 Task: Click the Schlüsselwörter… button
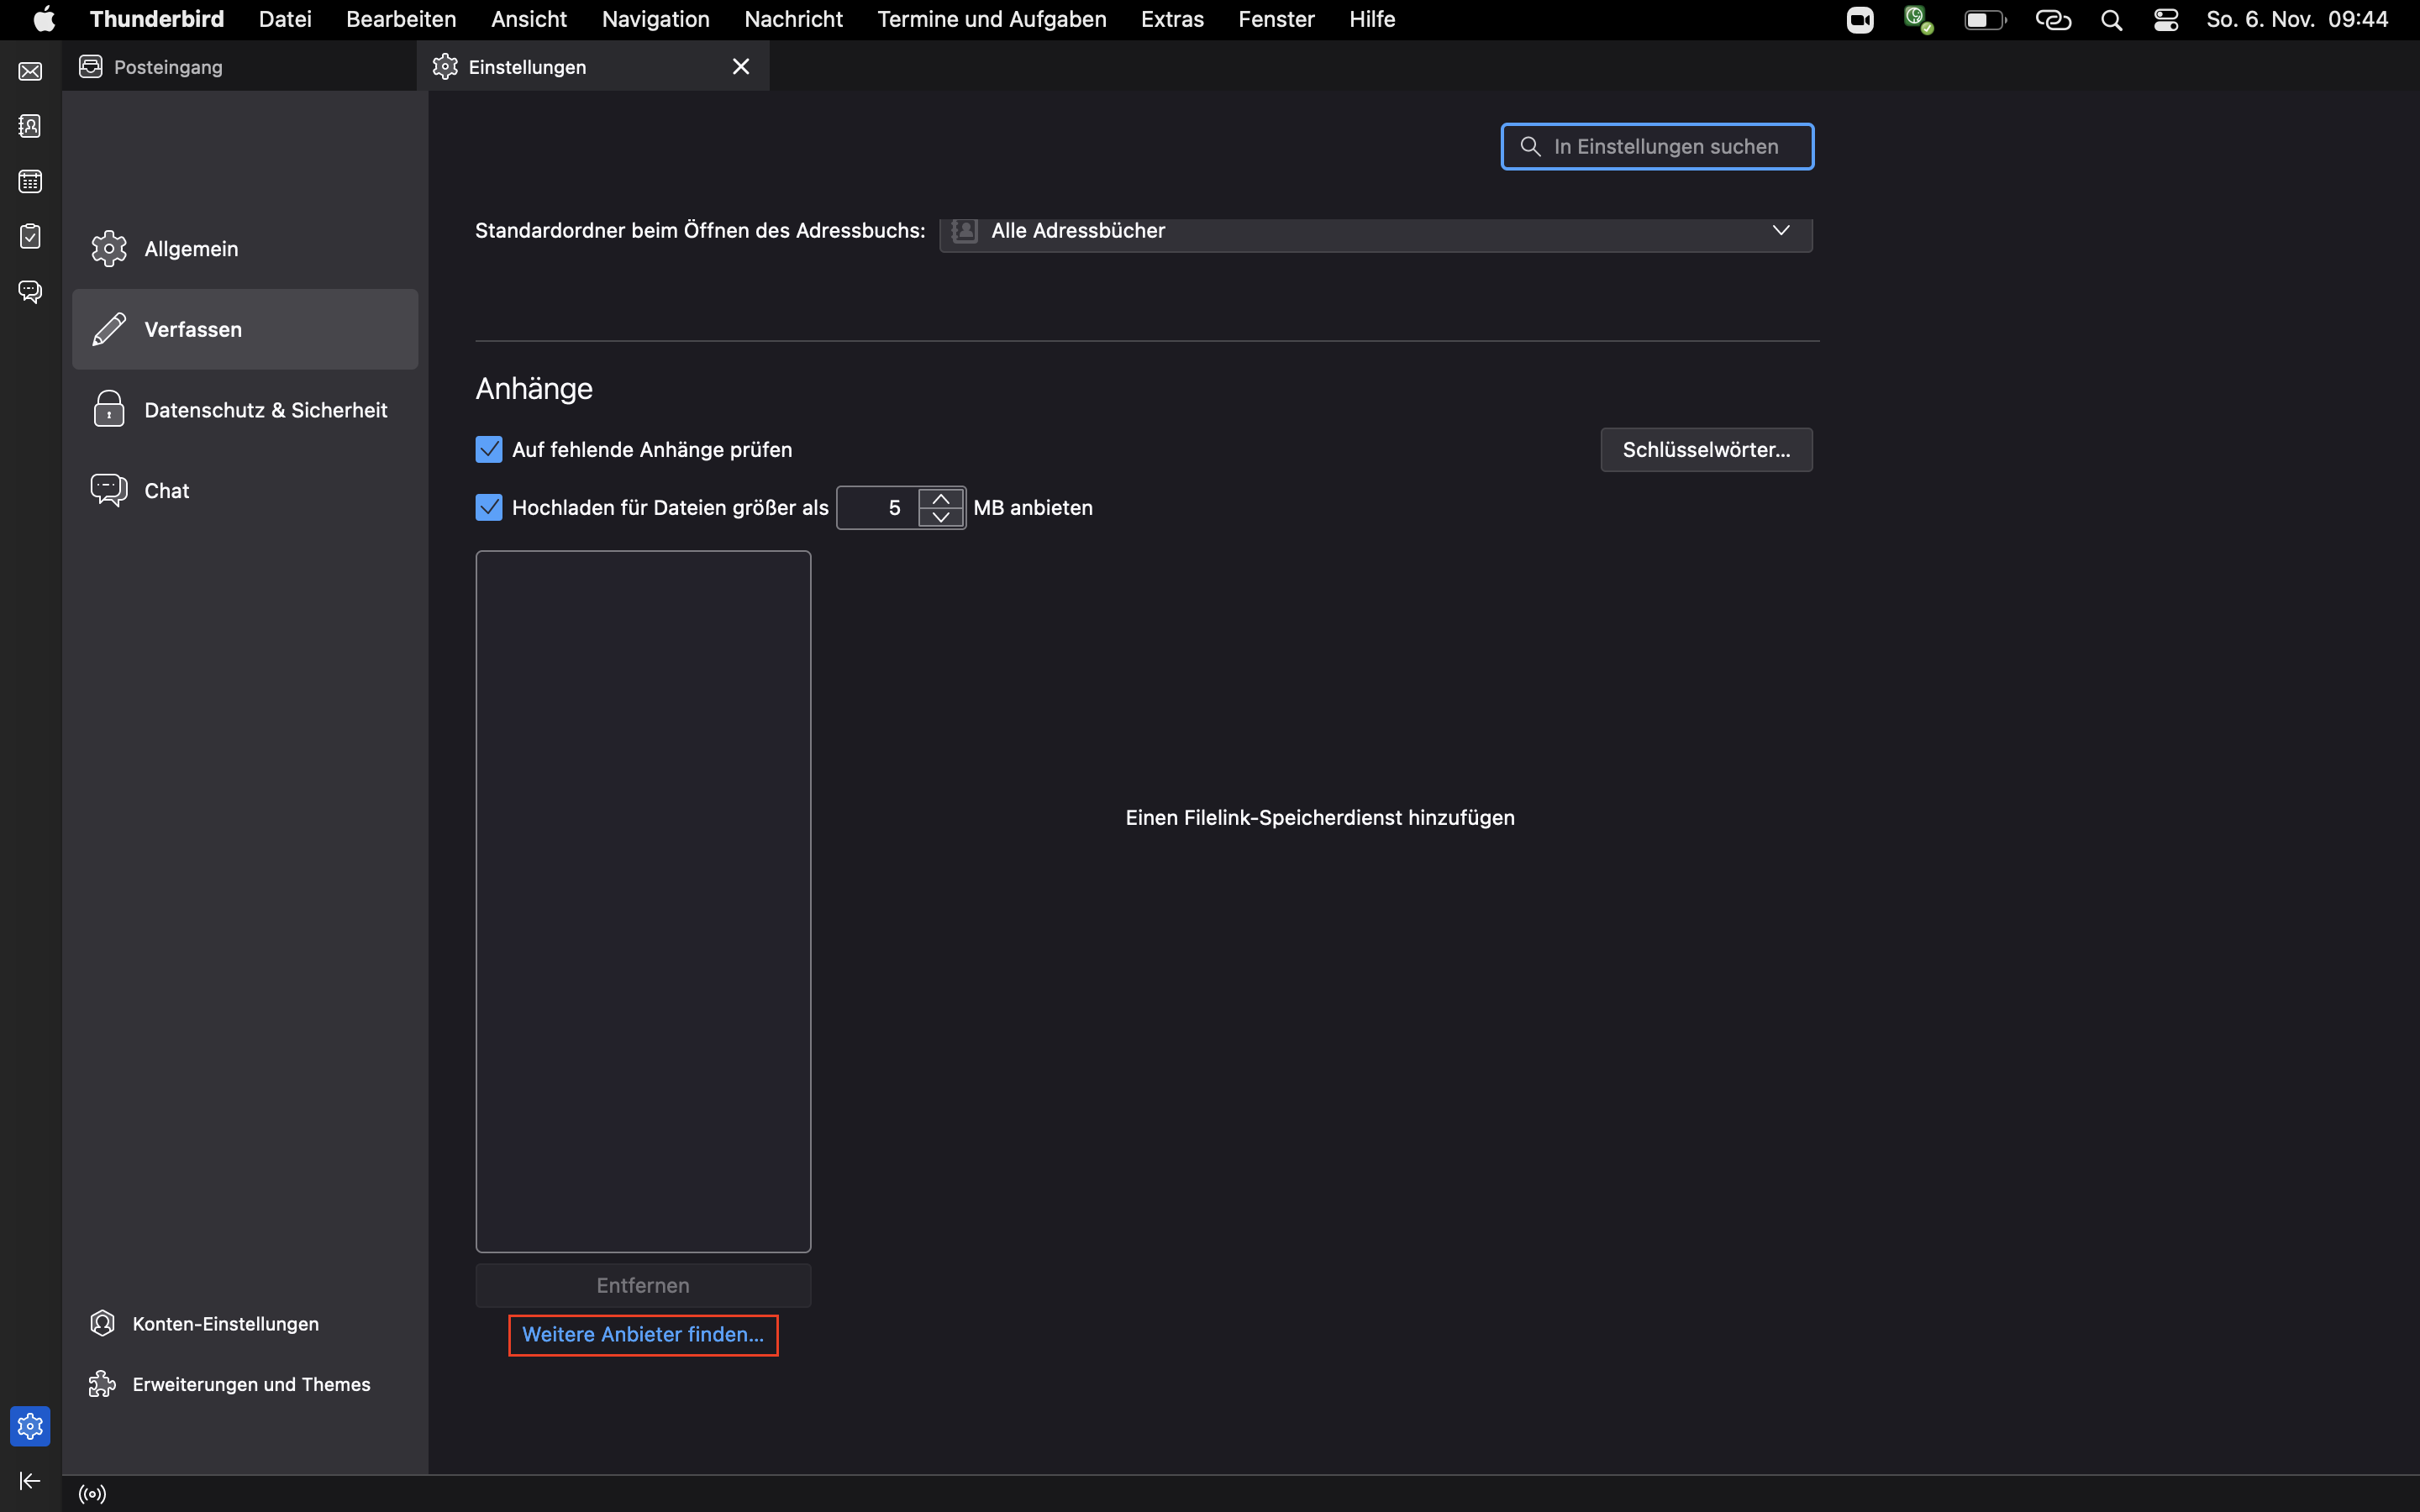point(1705,450)
